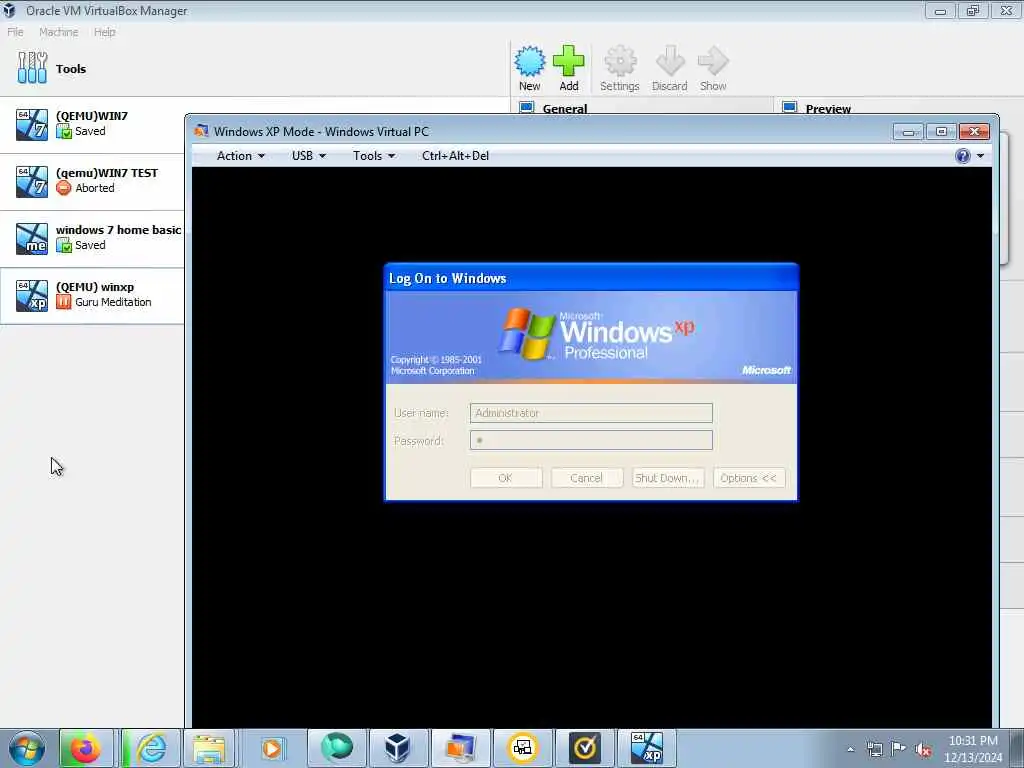Click the XP icon of (QEMU) winxp VM

(x=32, y=296)
